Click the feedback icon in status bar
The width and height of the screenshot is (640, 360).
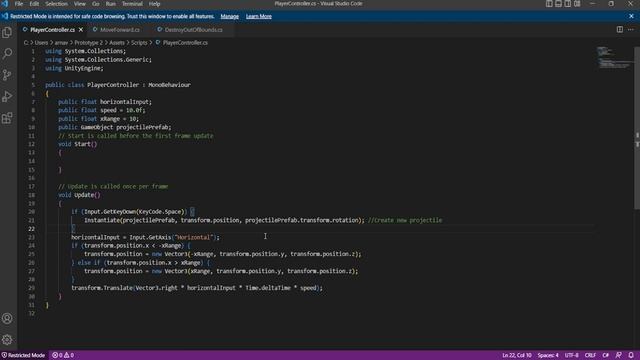(619, 355)
